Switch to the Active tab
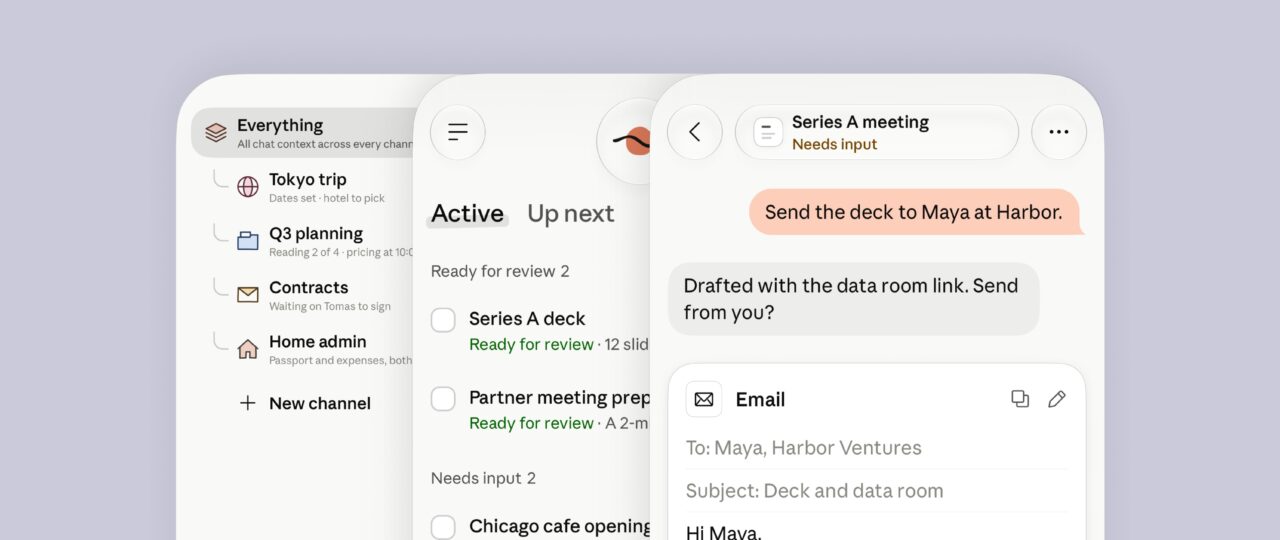 [467, 213]
